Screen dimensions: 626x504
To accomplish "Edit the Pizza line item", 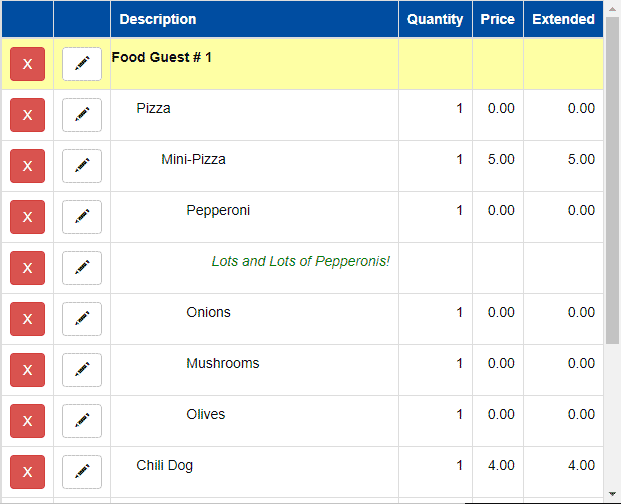I will click(x=82, y=115).
